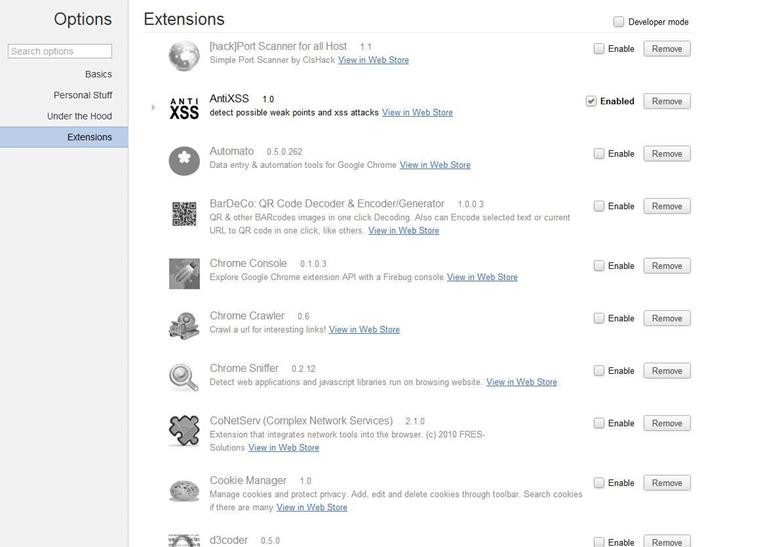Viewport: 780px width, 547px height.
Task: Enable the Automato extension checkbox
Action: 599,154
